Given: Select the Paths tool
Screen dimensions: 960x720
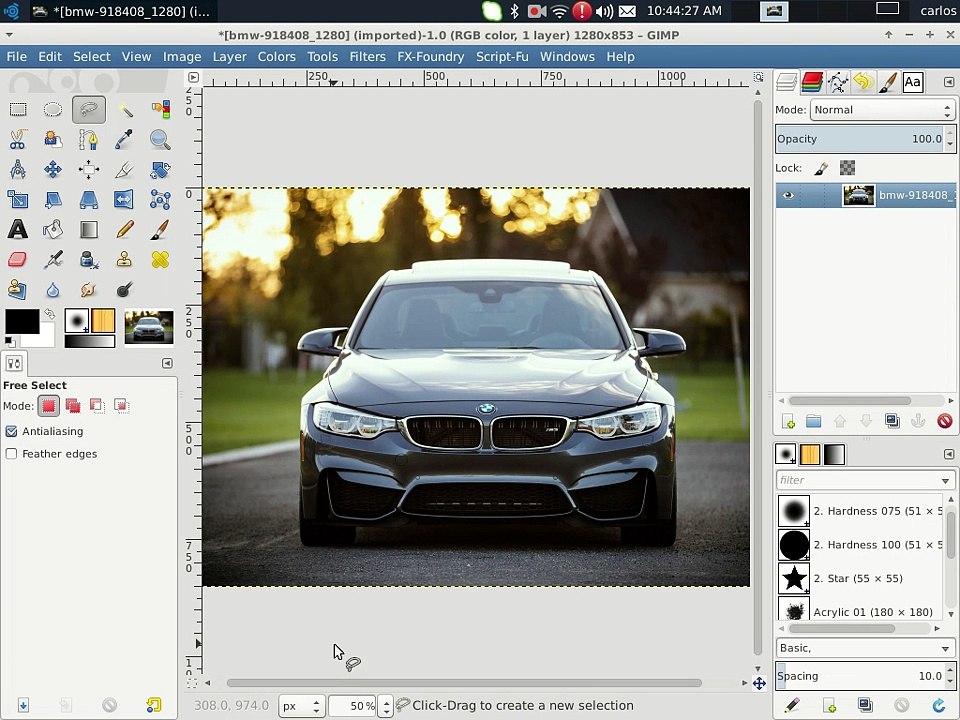Looking at the screenshot, I should (89, 140).
